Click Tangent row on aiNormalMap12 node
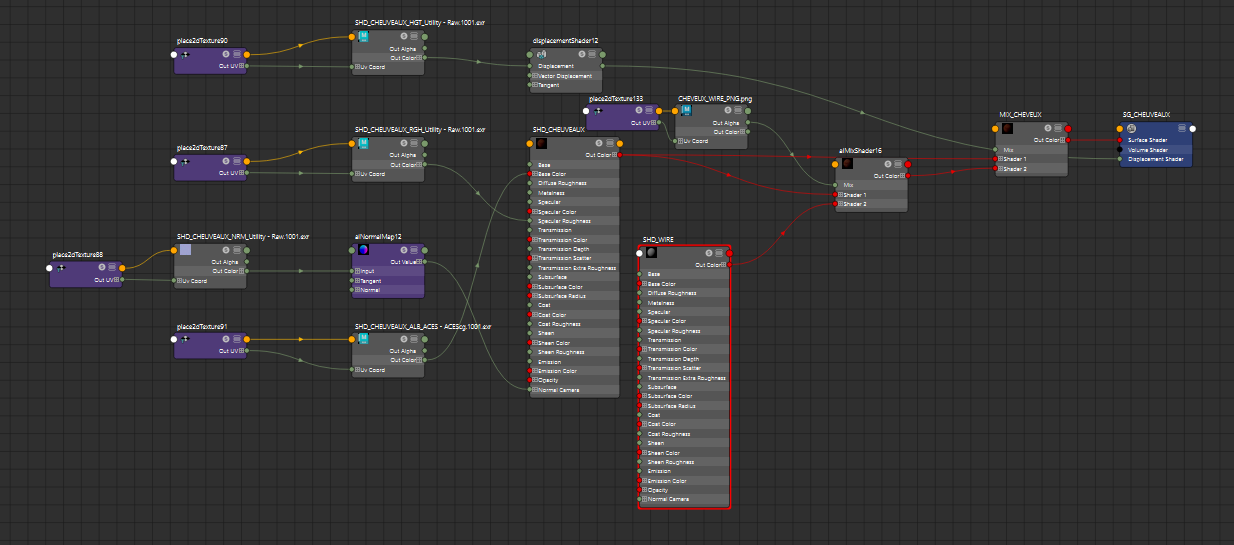The height and width of the screenshot is (545, 1234). (x=389, y=281)
